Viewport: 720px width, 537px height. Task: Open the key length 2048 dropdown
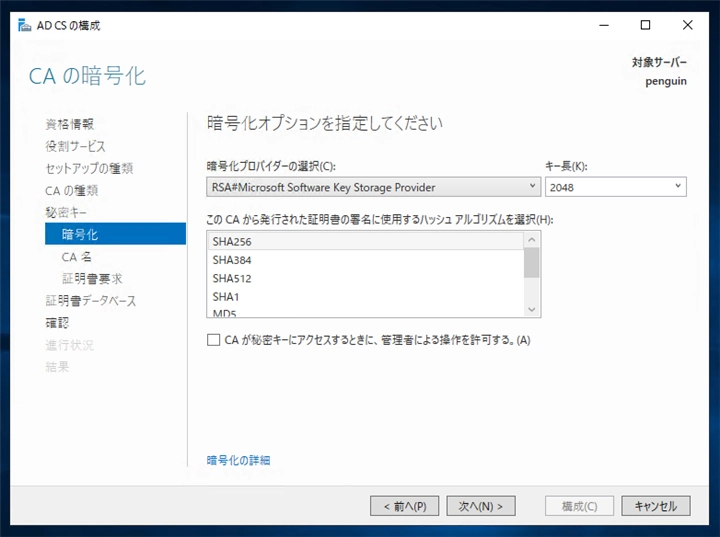[616, 187]
